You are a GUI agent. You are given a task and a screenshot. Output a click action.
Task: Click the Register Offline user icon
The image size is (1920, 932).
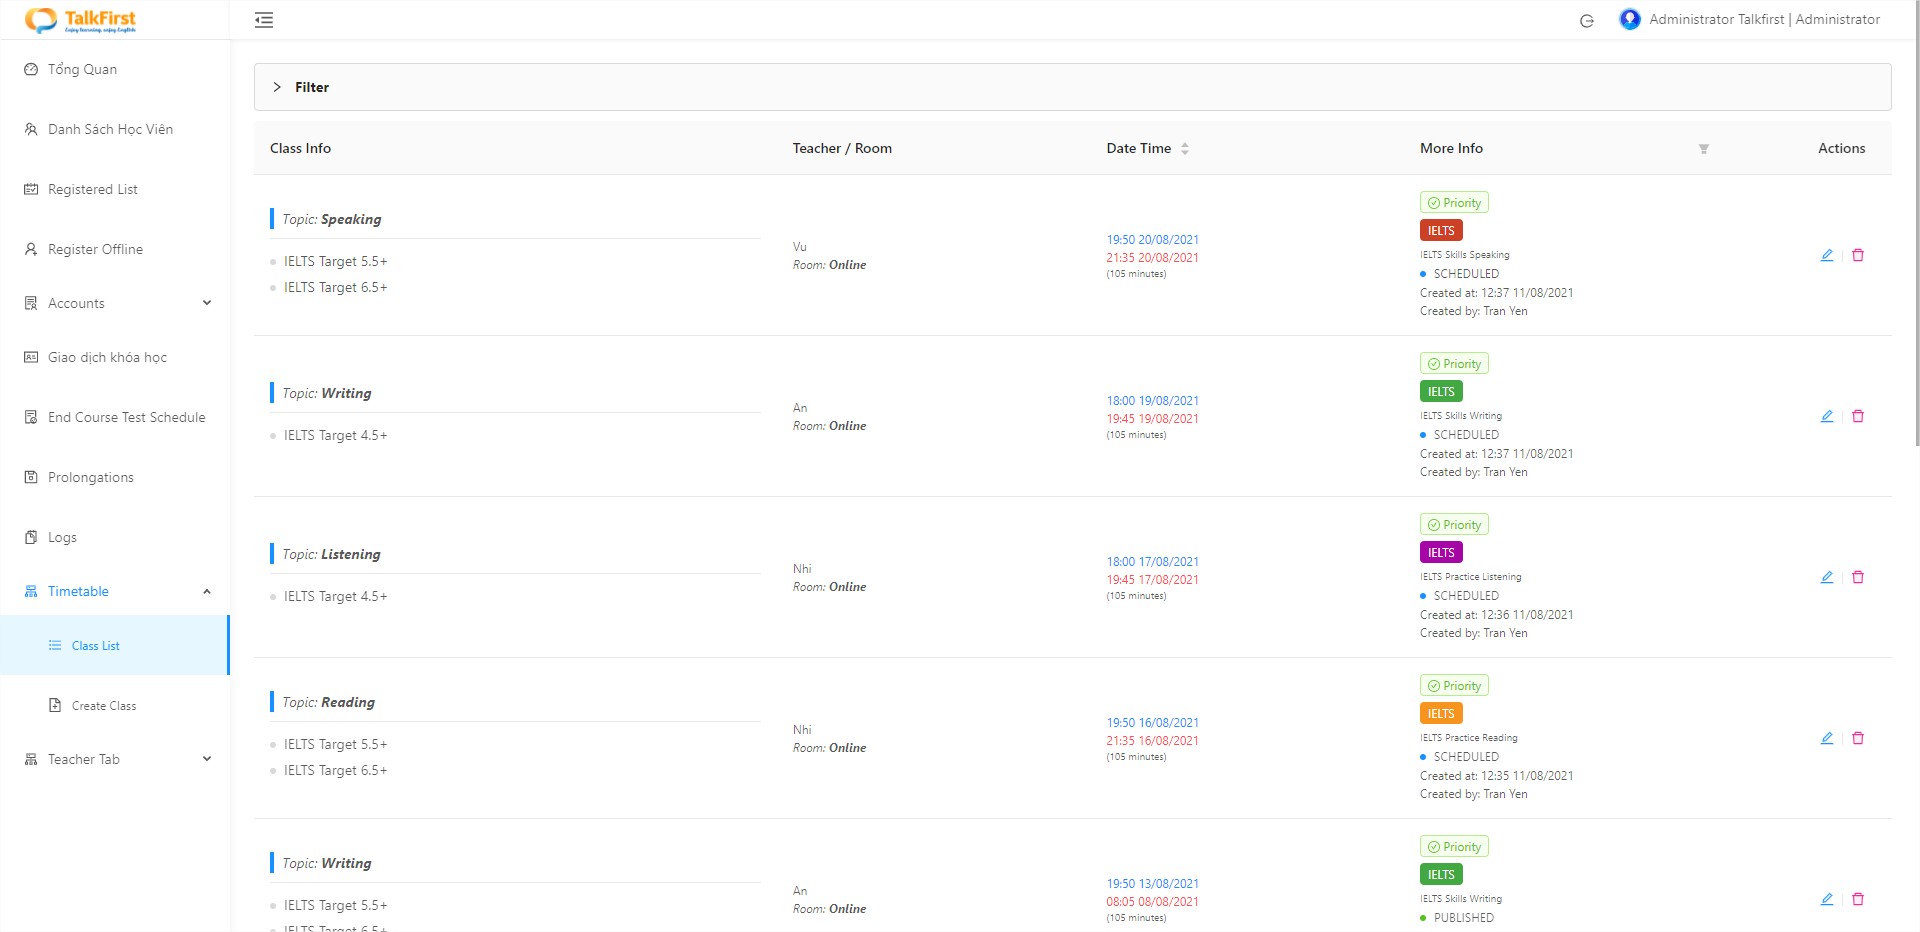point(31,249)
